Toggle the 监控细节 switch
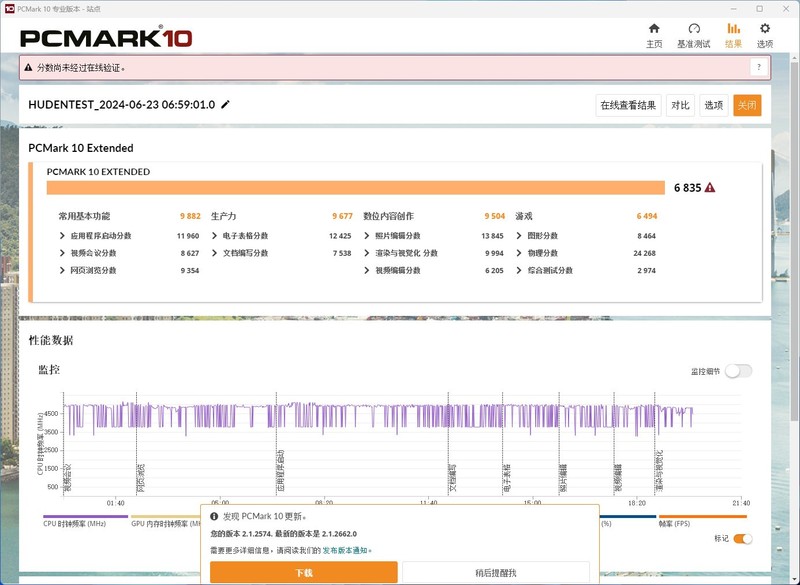 [x=738, y=371]
